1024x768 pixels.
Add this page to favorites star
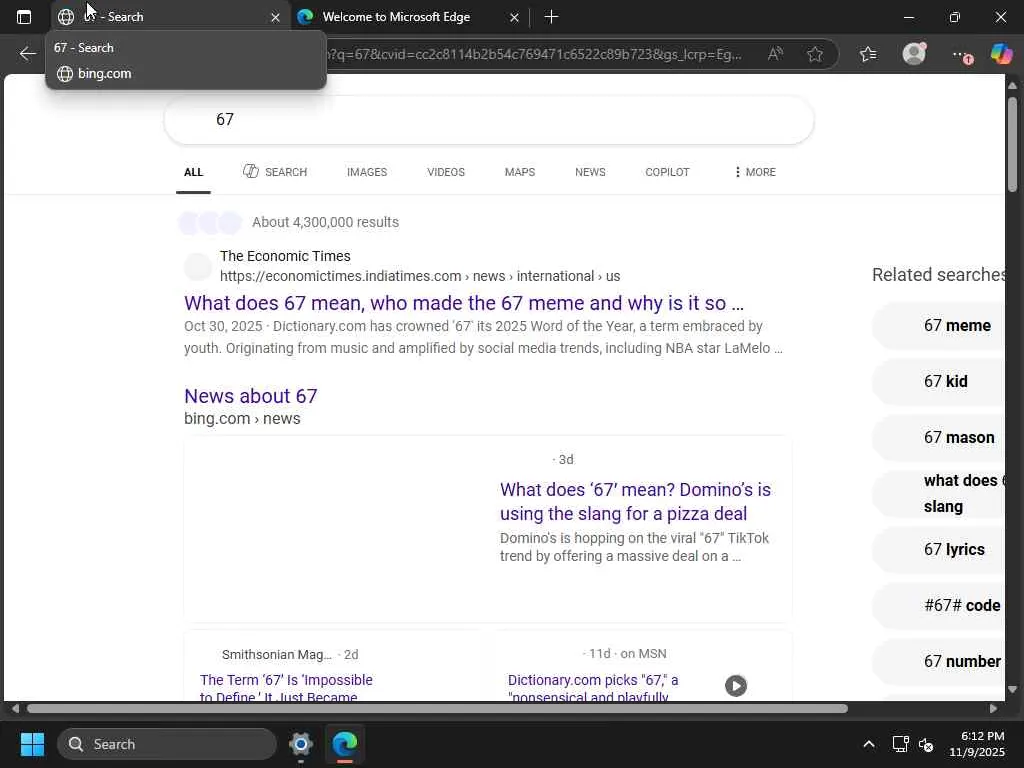click(814, 54)
